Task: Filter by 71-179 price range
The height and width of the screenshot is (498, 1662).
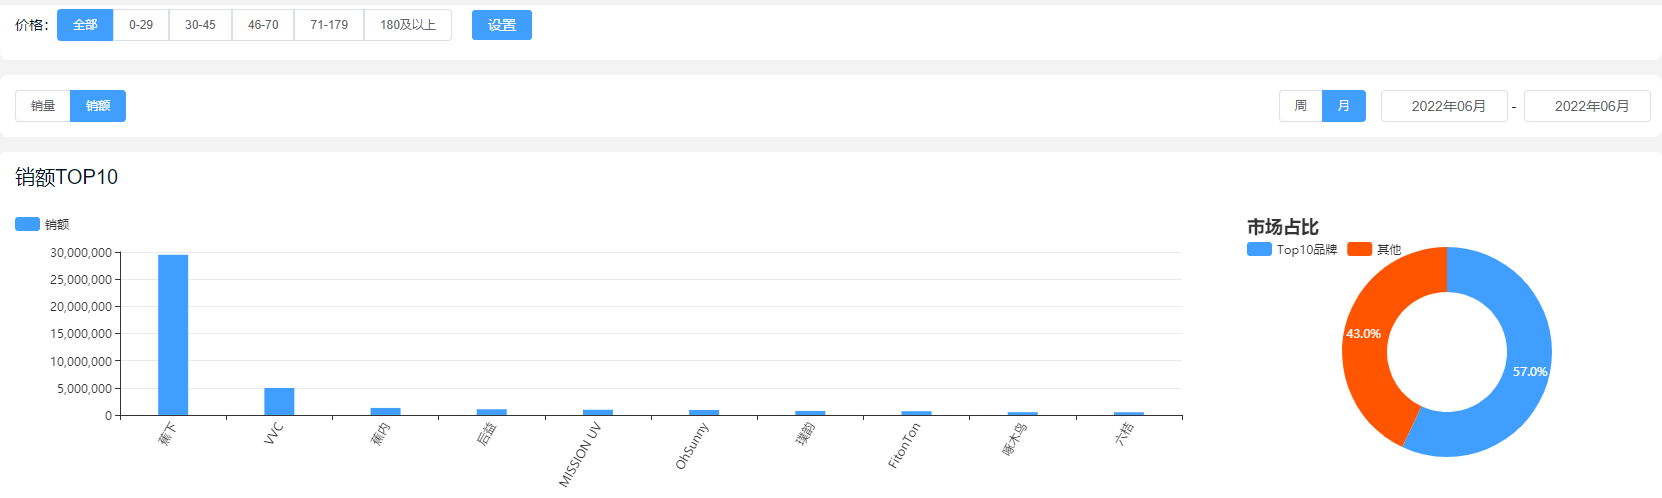Action: tap(329, 25)
